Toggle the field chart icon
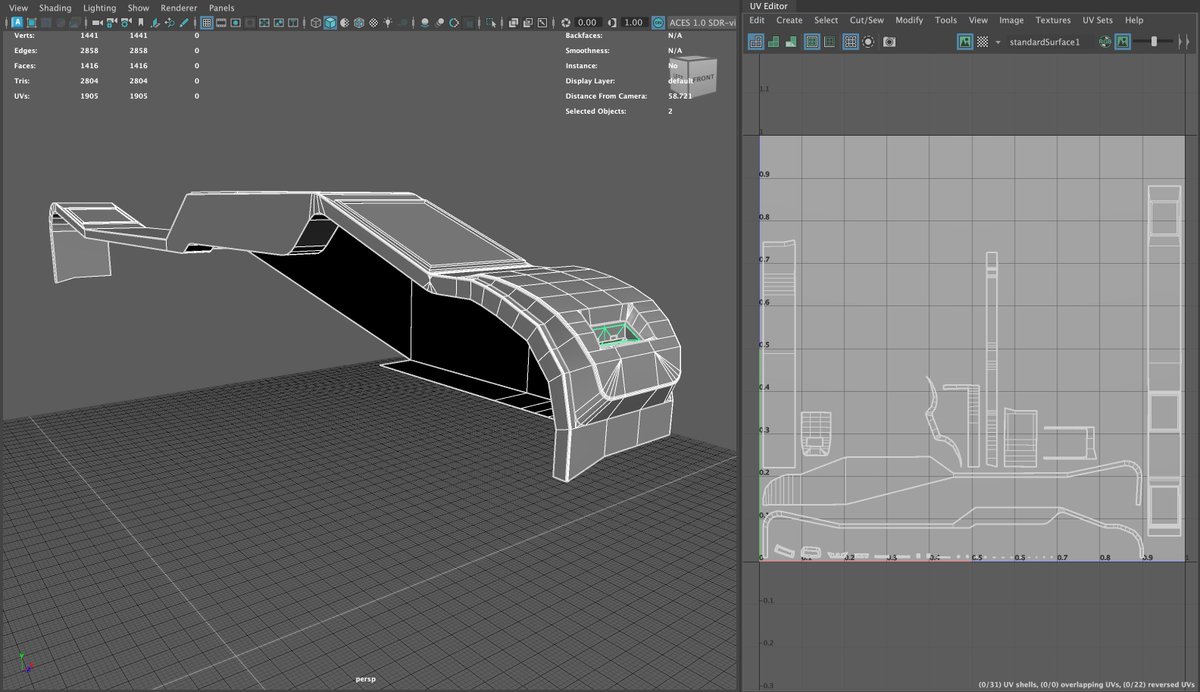Image resolution: width=1200 pixels, height=692 pixels. (x=264, y=22)
